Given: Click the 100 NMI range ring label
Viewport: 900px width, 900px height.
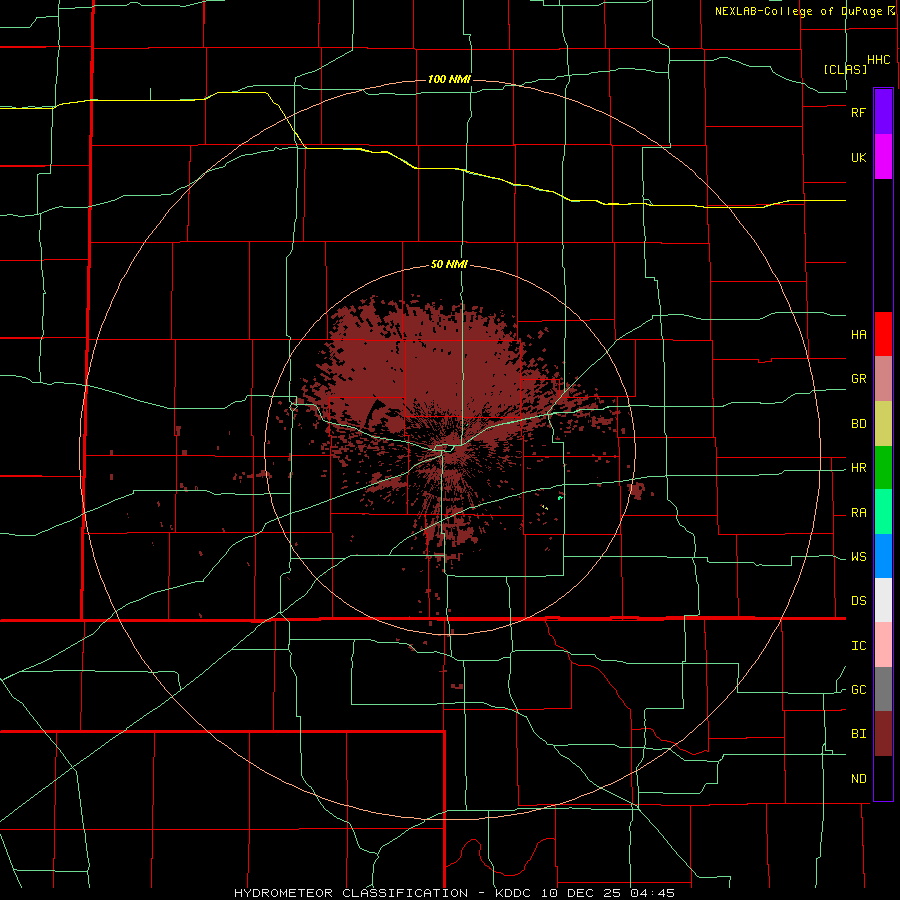Looking at the screenshot, I should click(x=449, y=79).
